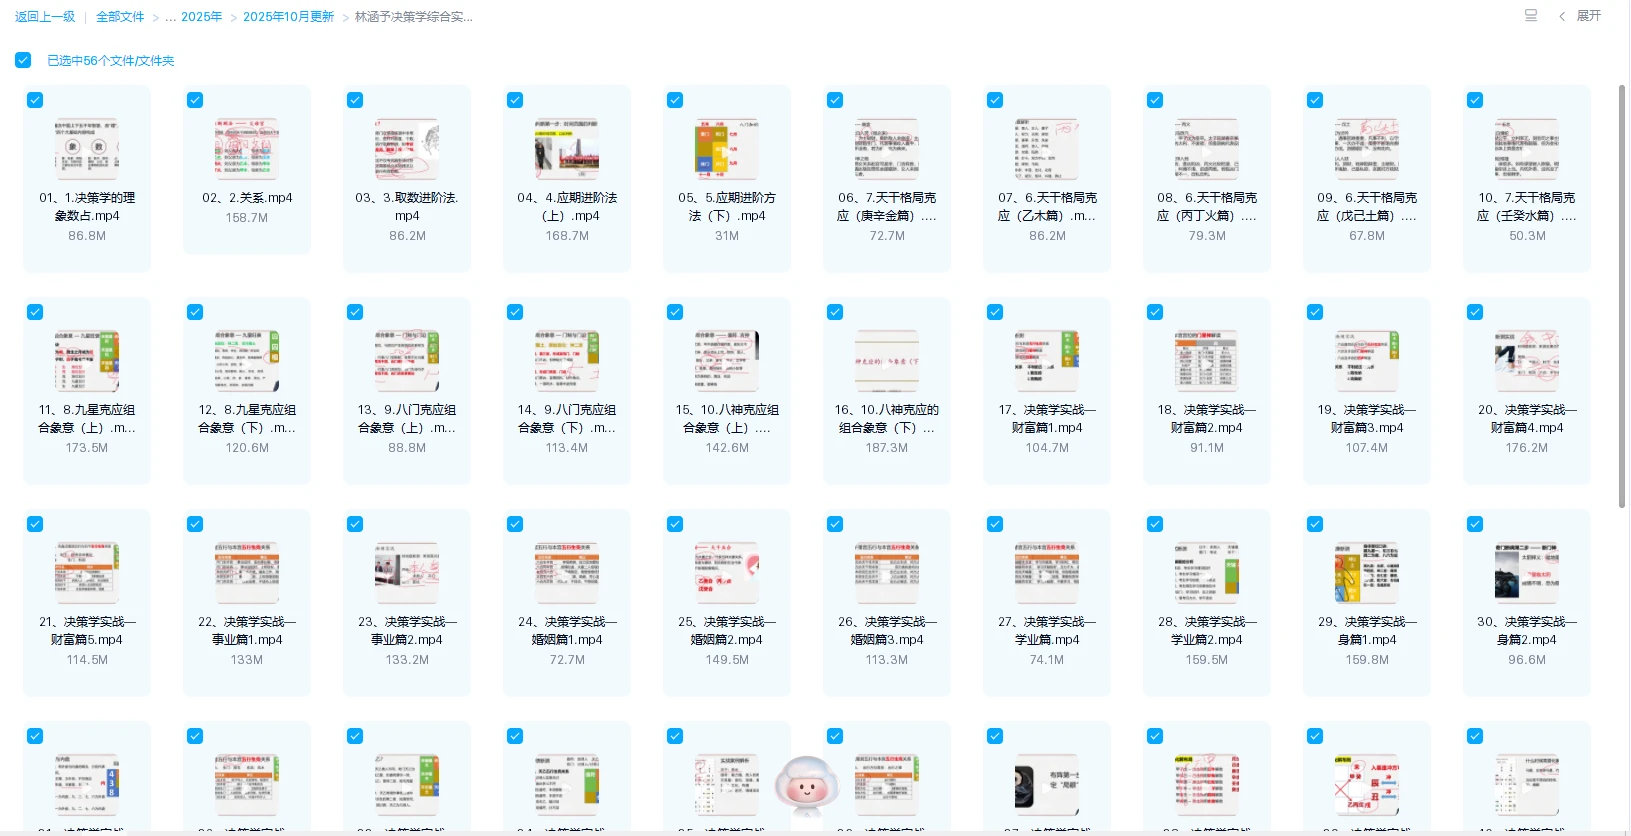Open thumbnail of 22、决策学实战—事业篇1.mp4
Image resolution: width=1631 pixels, height=836 pixels.
coord(247,573)
